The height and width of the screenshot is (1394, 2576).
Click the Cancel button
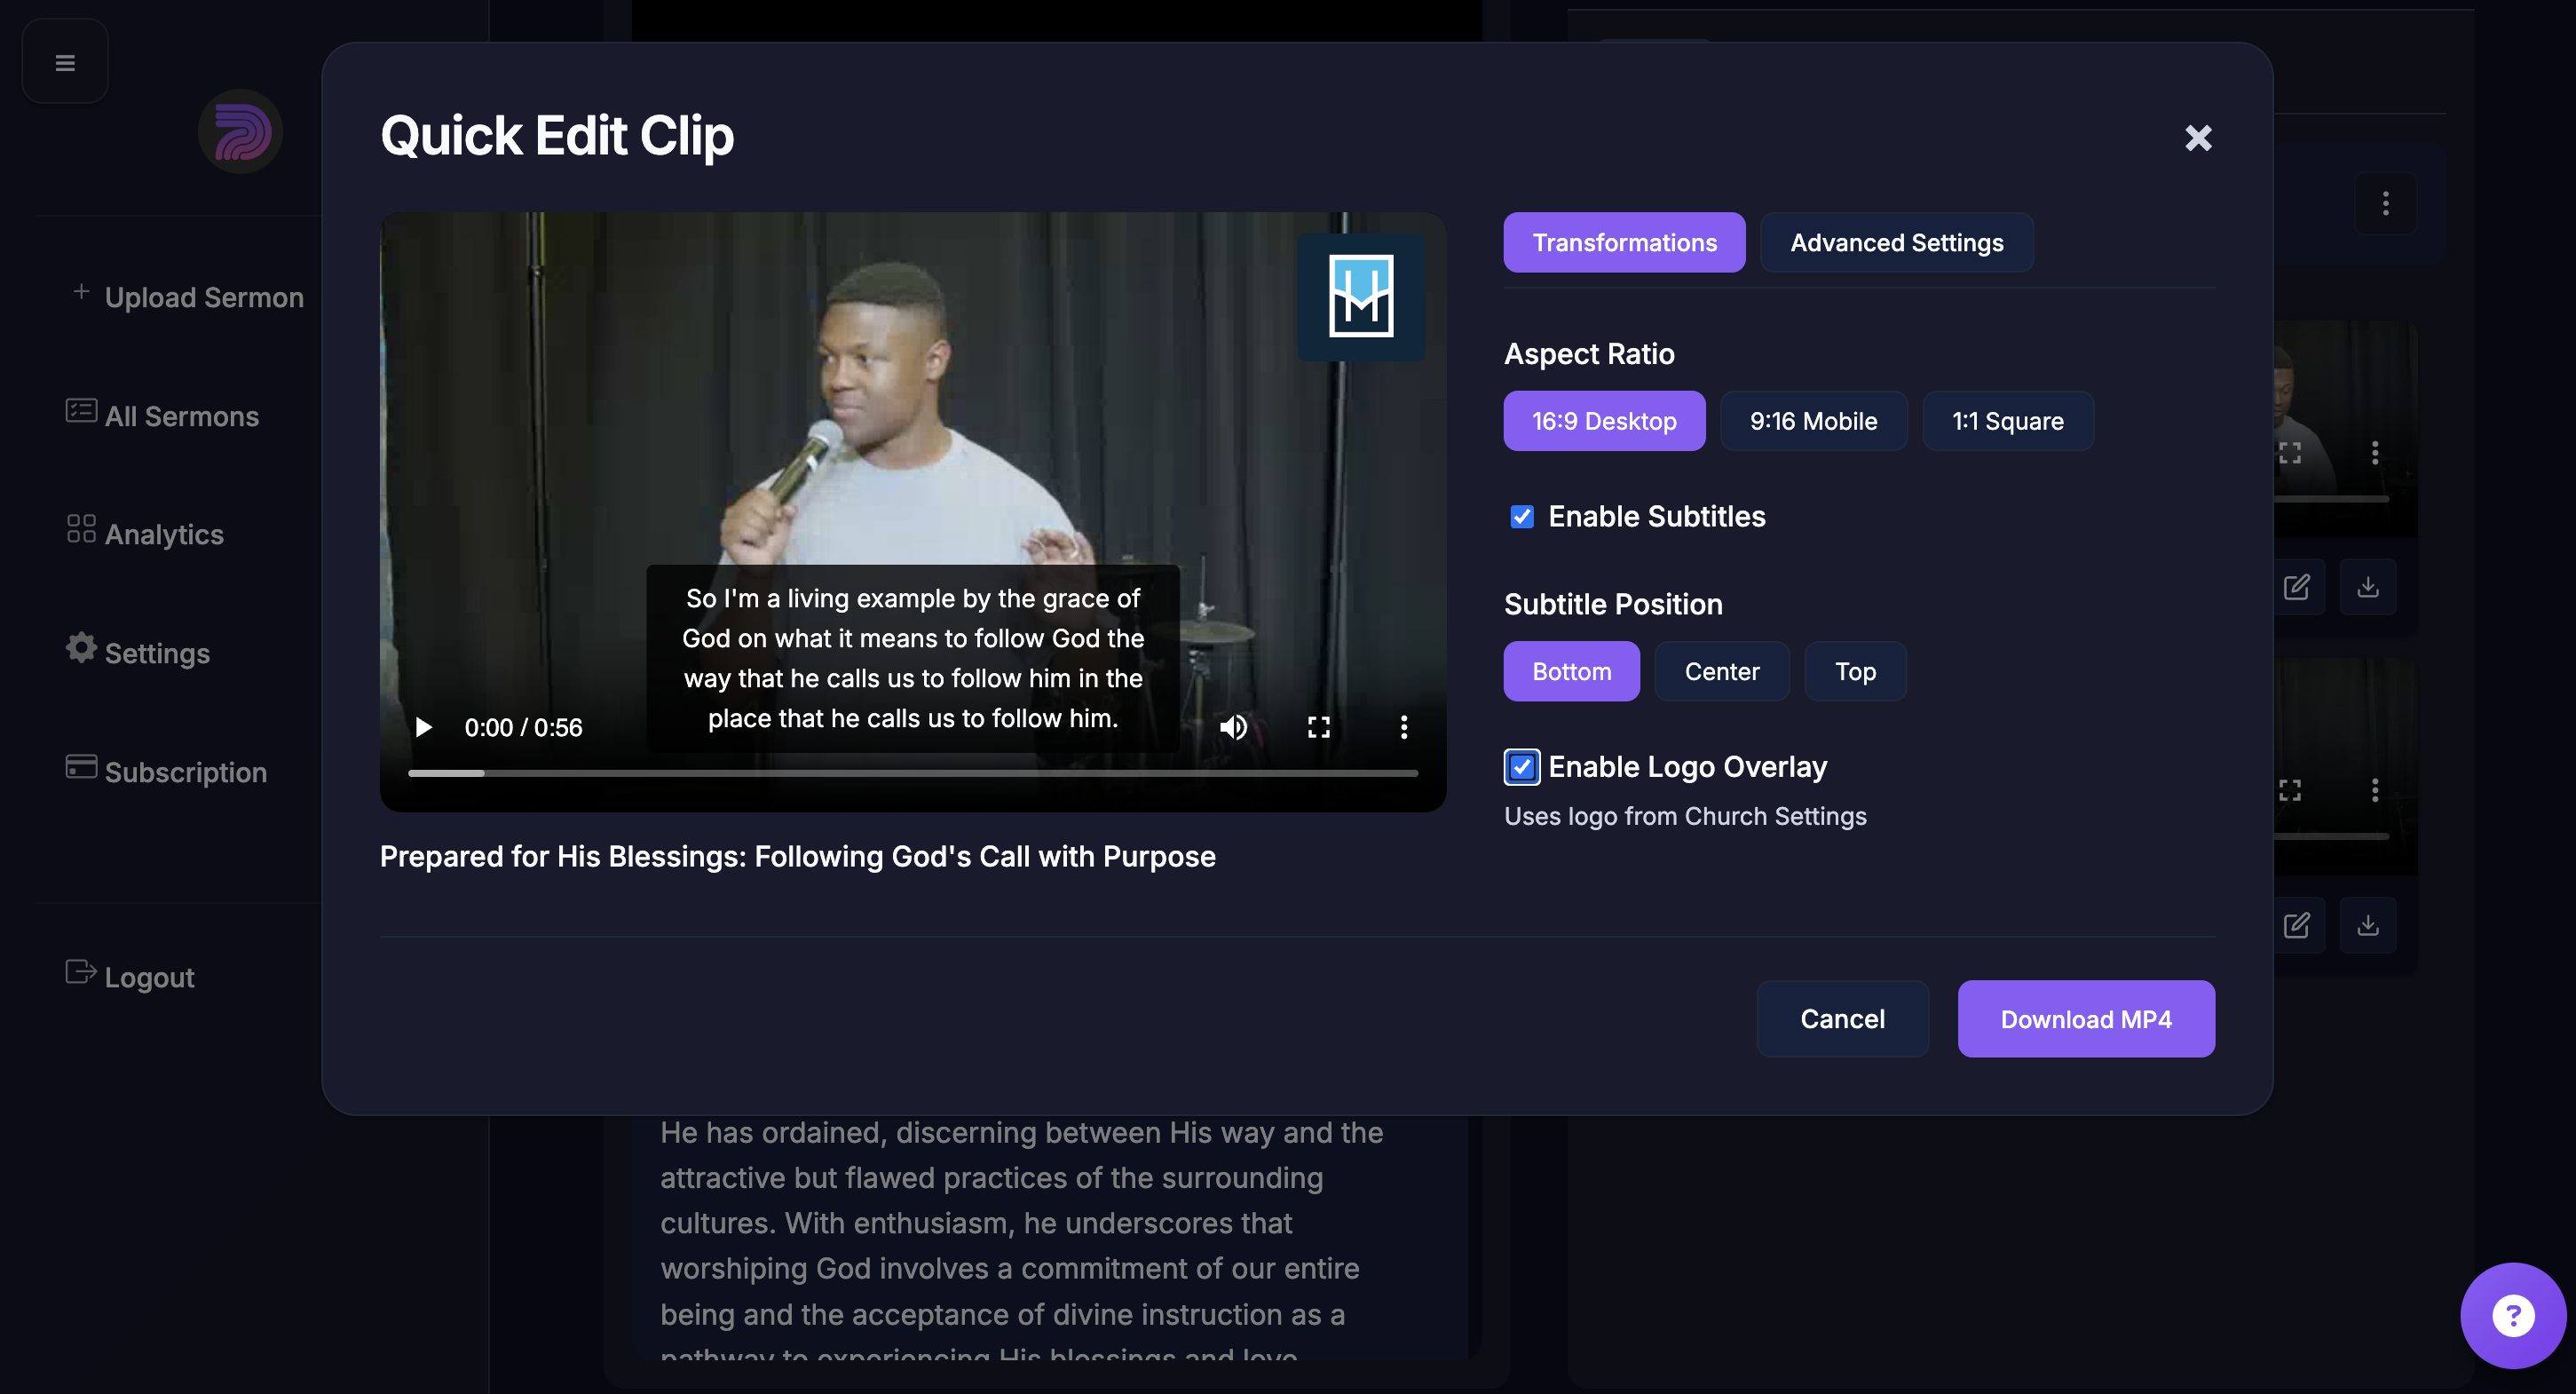click(x=1842, y=1019)
